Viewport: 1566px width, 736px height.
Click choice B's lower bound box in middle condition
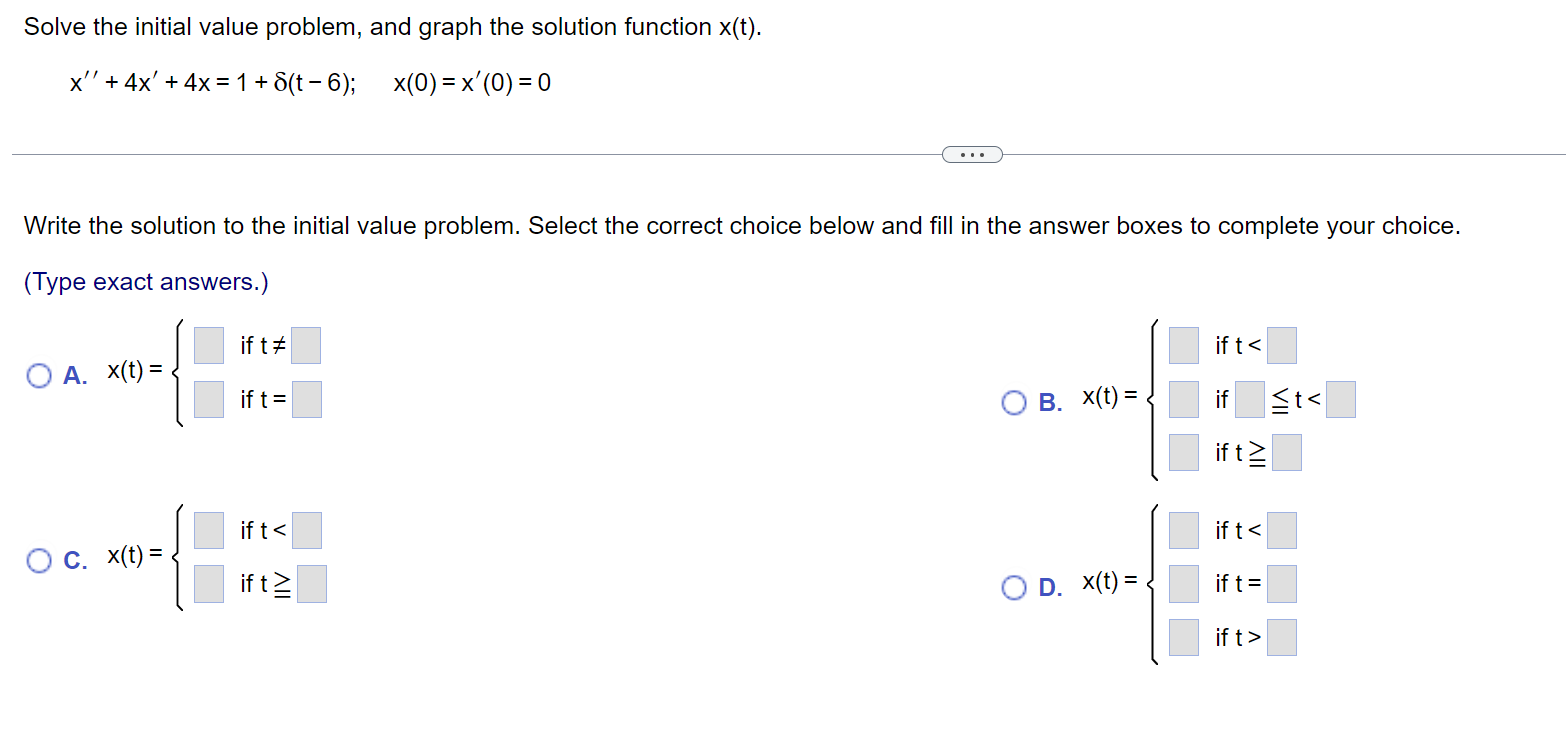[1249, 399]
